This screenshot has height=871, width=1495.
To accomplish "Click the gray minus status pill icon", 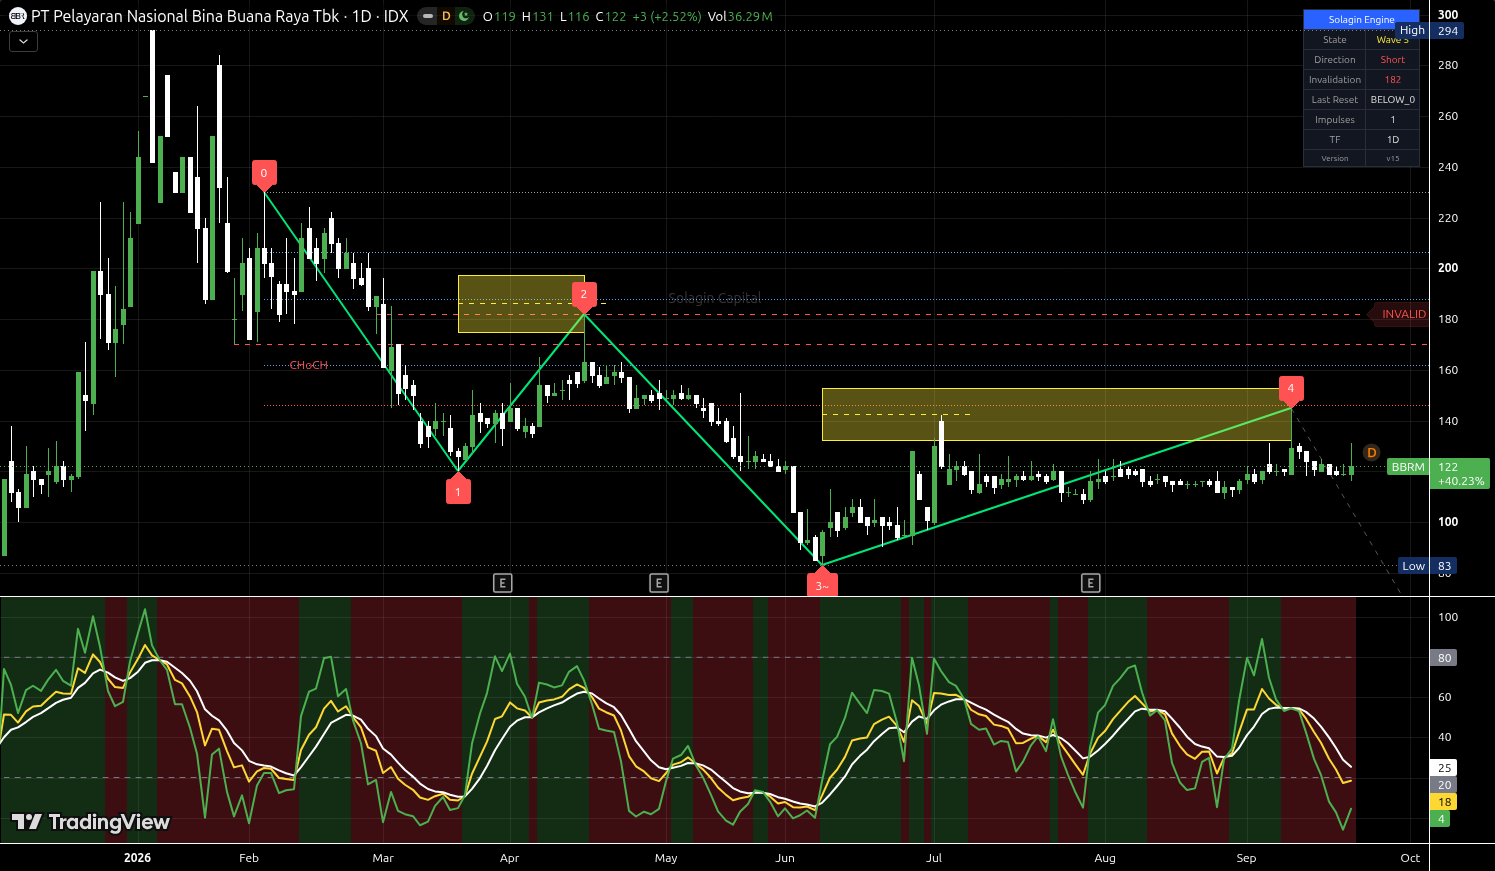I will (x=428, y=16).
